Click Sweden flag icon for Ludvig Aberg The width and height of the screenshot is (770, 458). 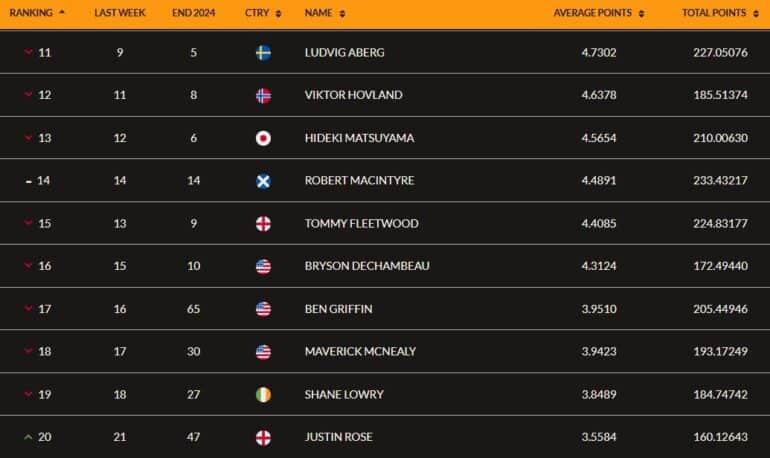pos(263,53)
